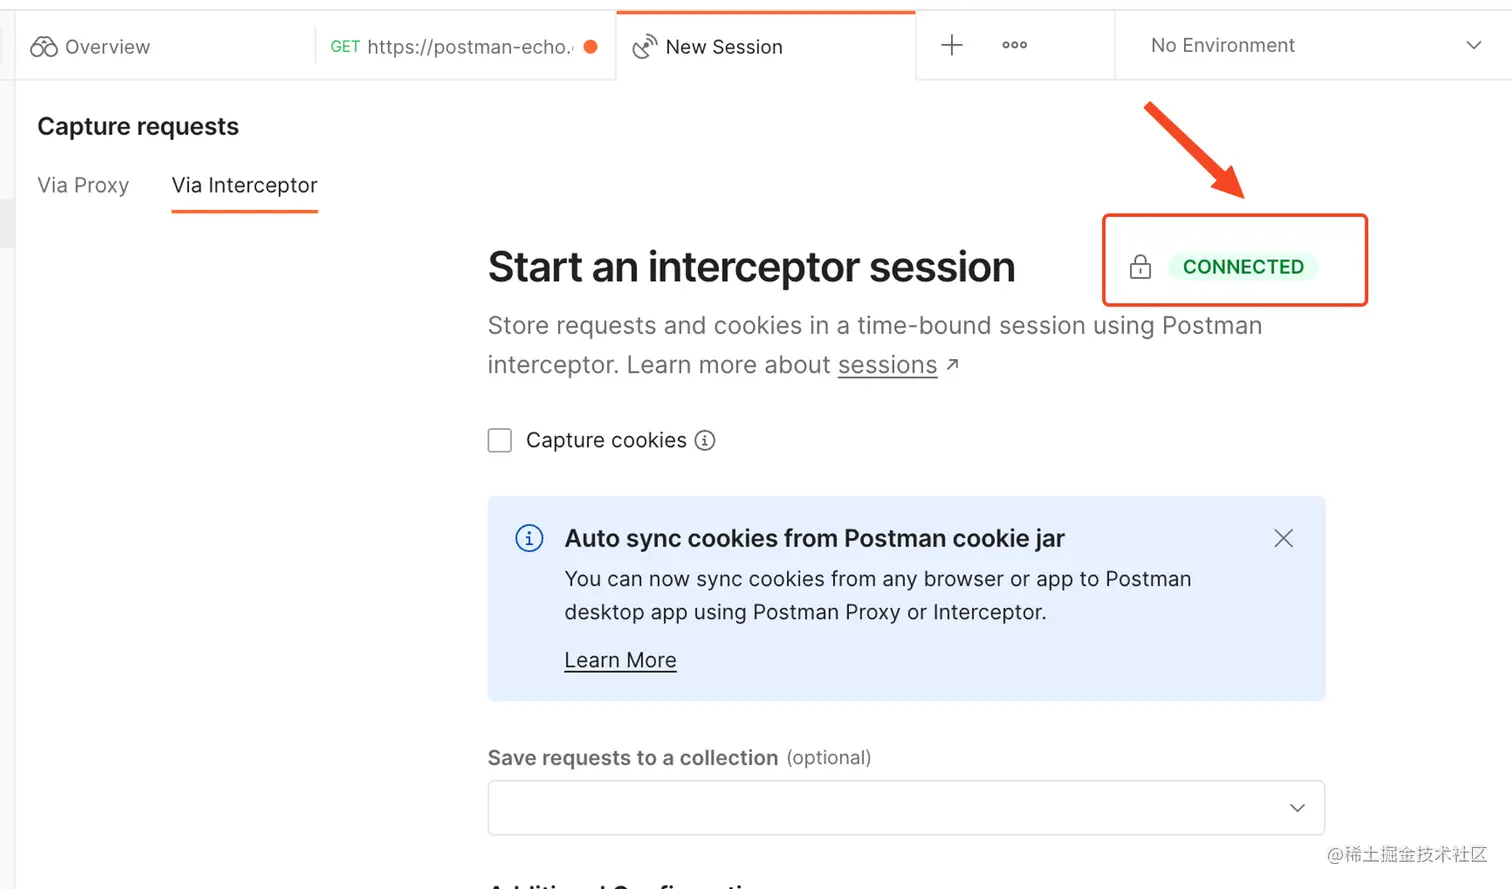Click the lock icon beside CONNECTED
This screenshot has height=889, width=1512.
click(1141, 267)
